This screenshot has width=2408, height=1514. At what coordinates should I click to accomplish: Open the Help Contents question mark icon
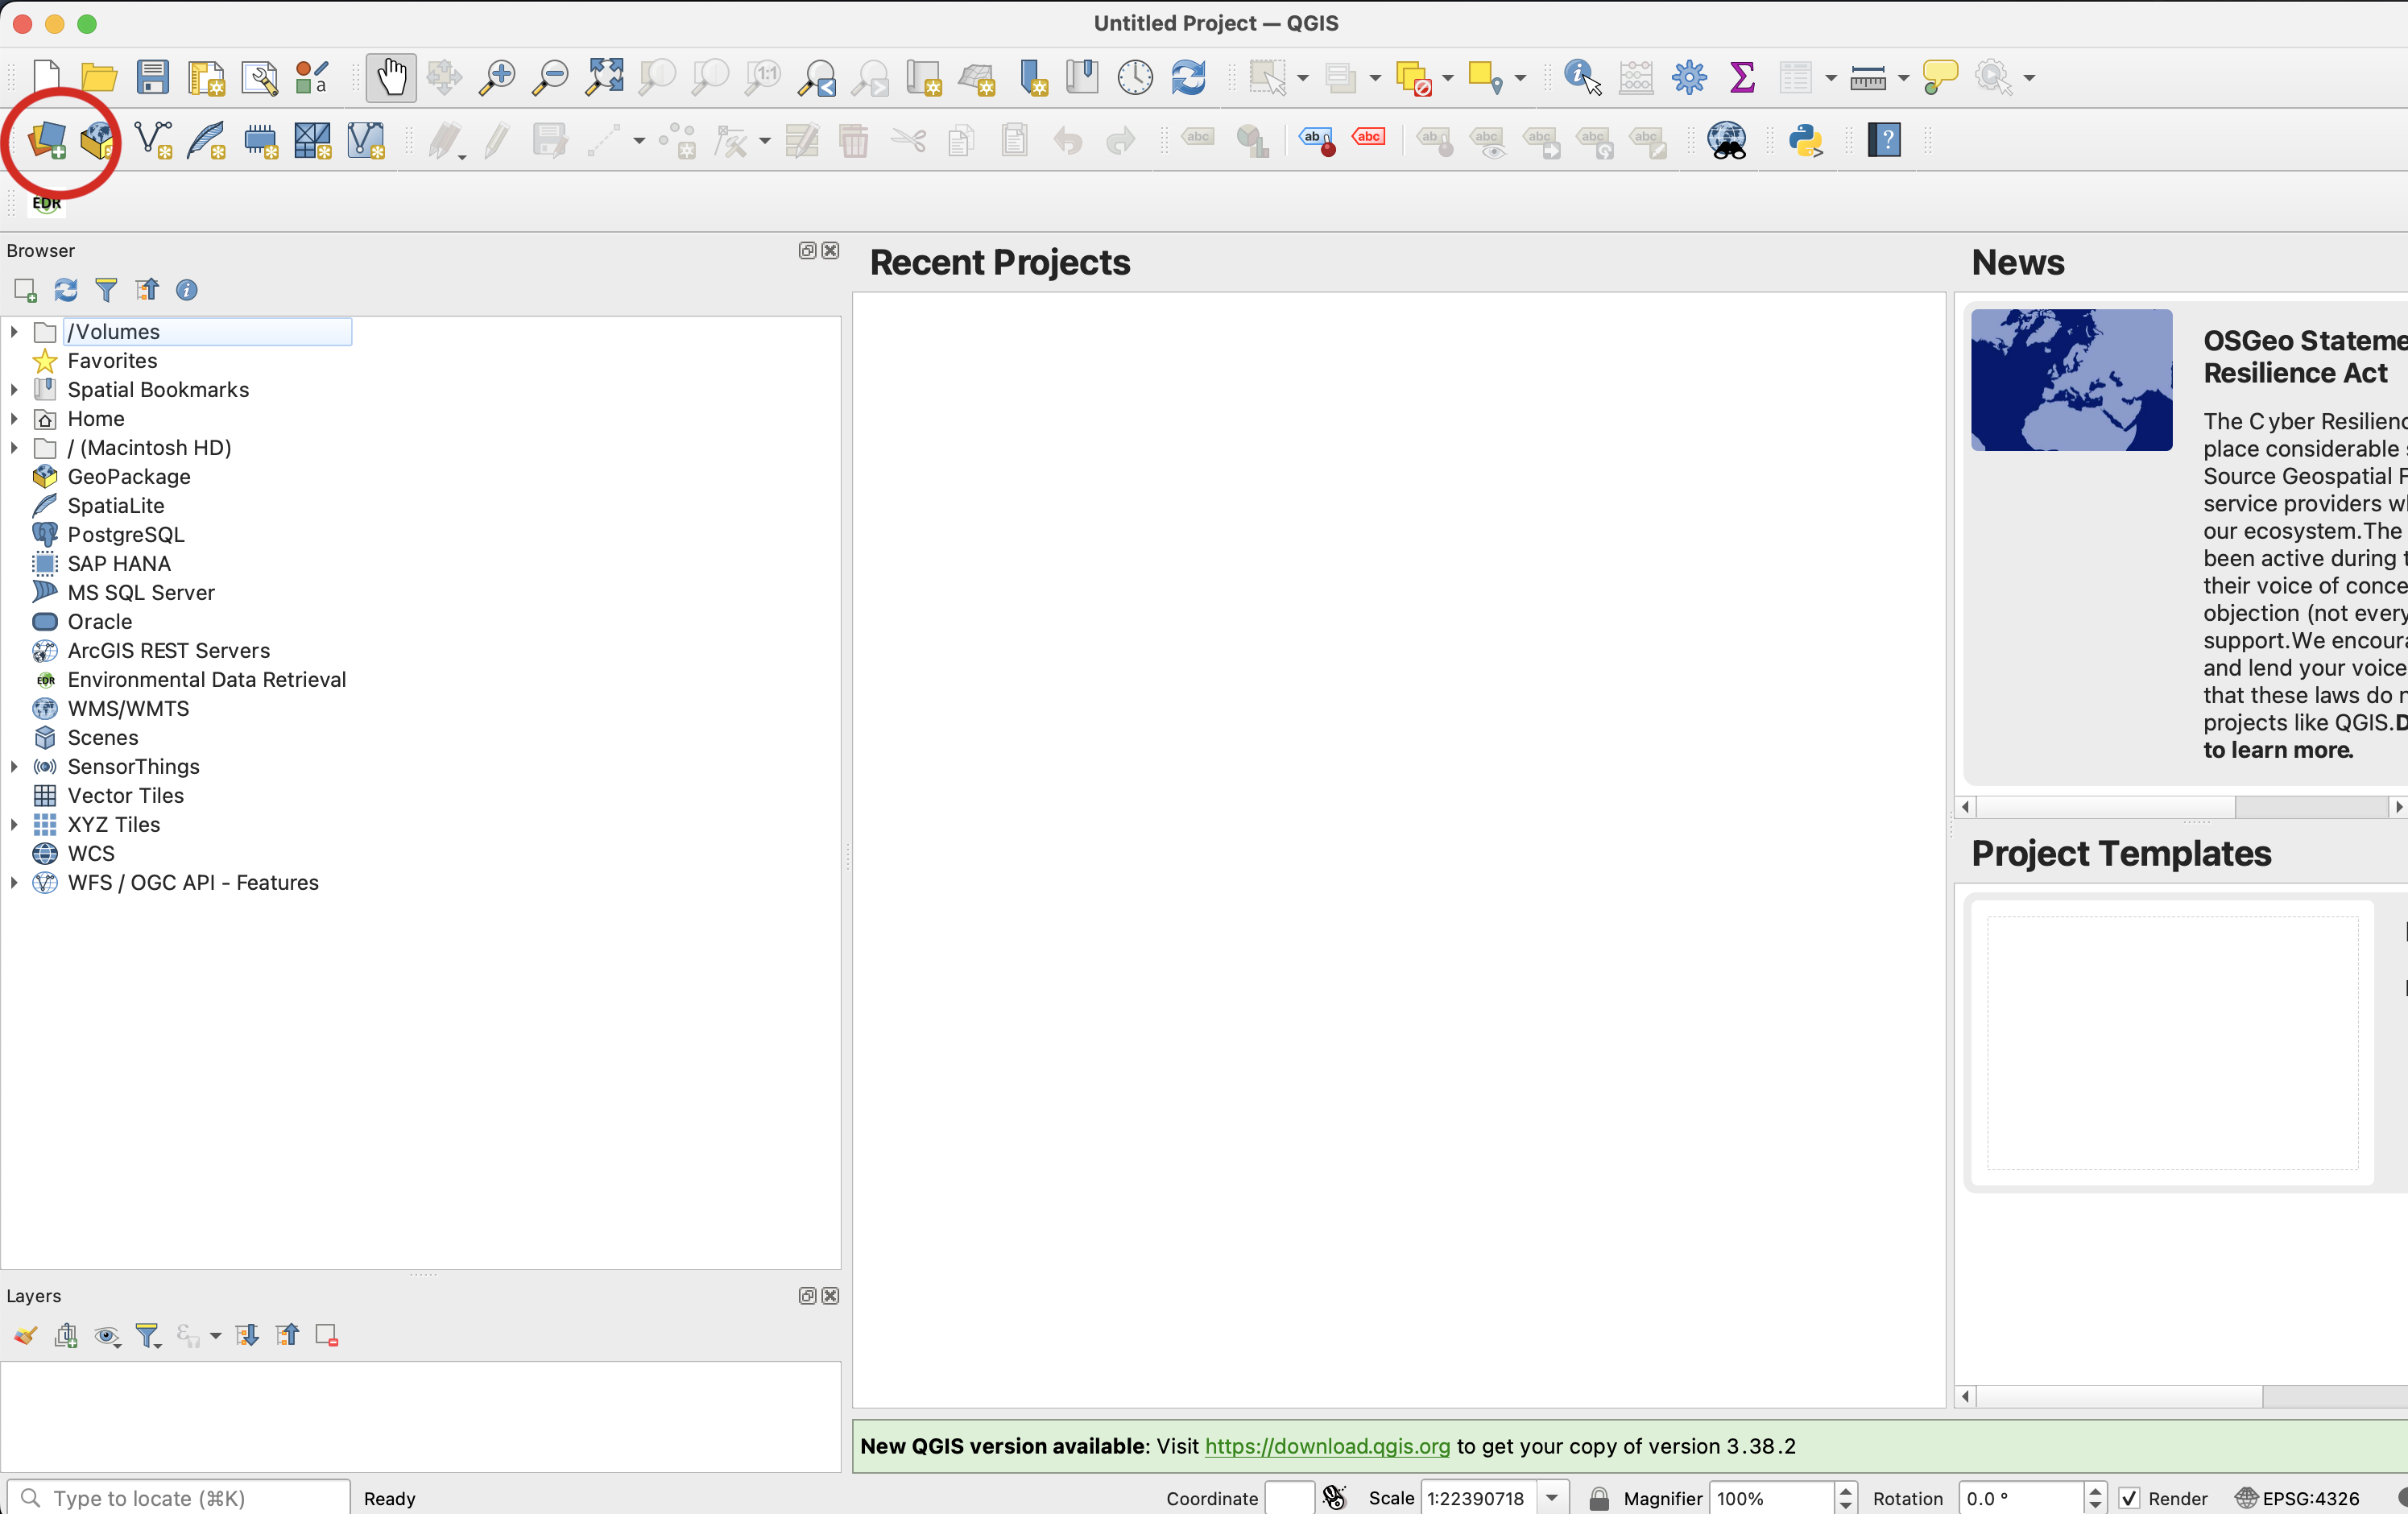(1884, 140)
